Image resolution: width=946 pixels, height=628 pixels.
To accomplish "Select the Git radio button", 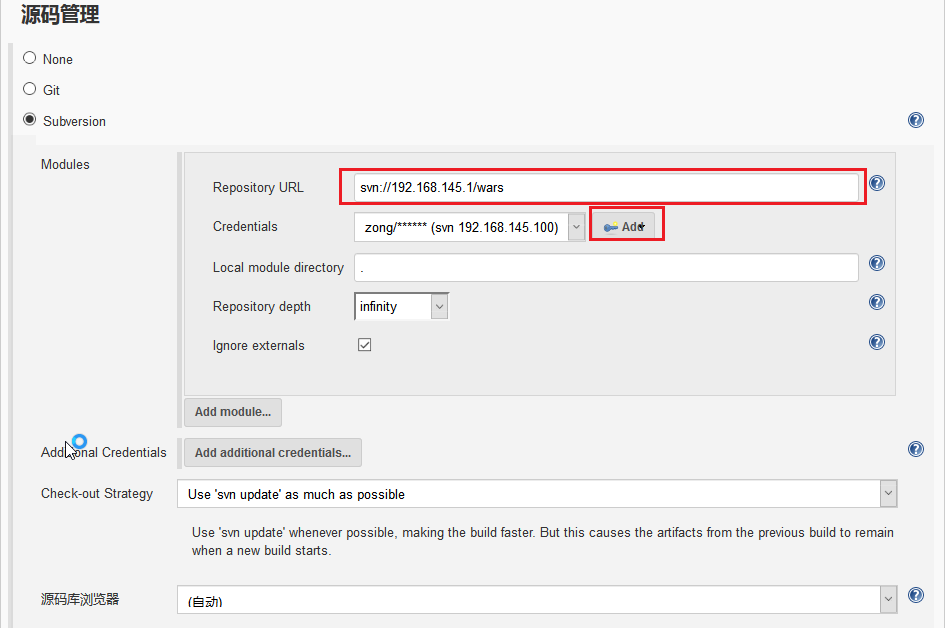I will click(x=30, y=89).
